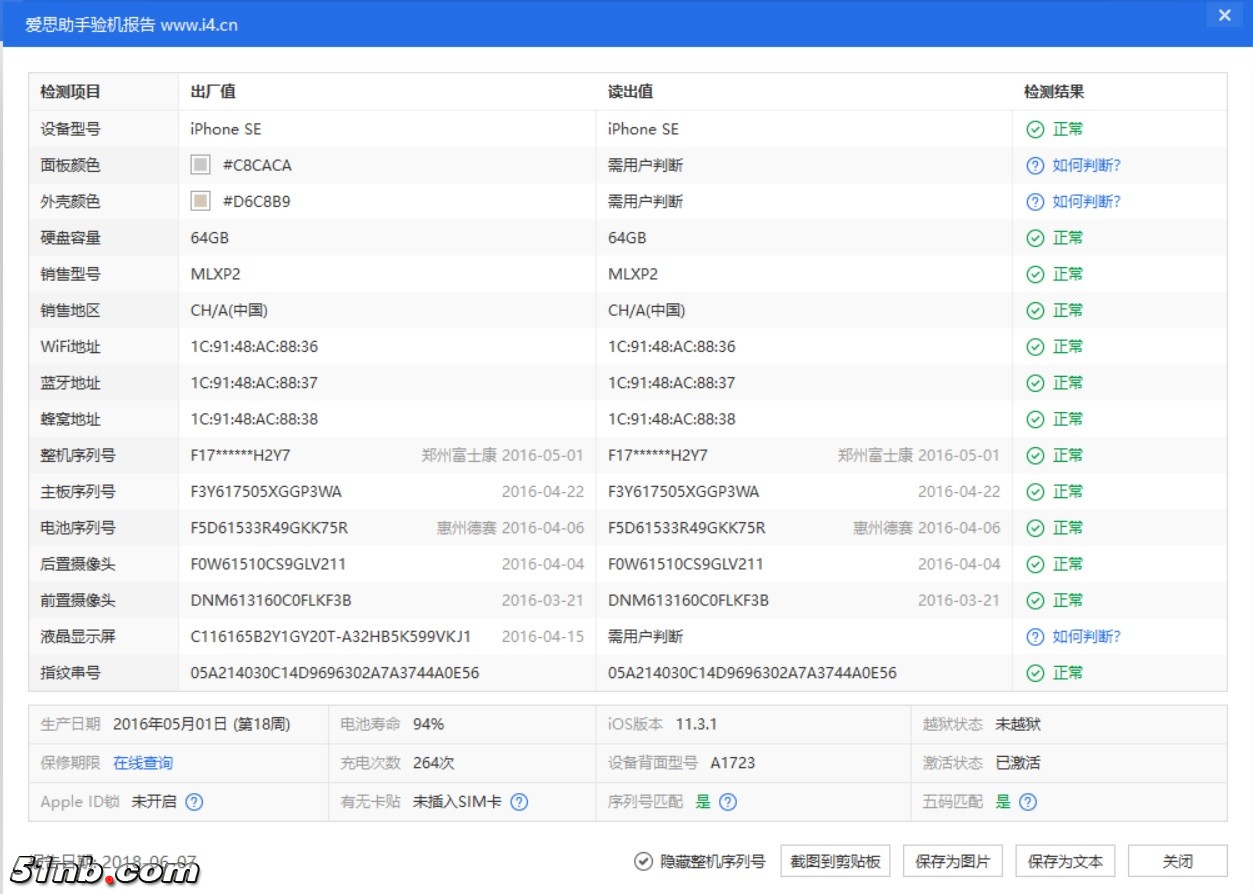Click factory WiFi address 1C:91:48:AC:88:36
This screenshot has height=894, width=1253.
[254, 347]
